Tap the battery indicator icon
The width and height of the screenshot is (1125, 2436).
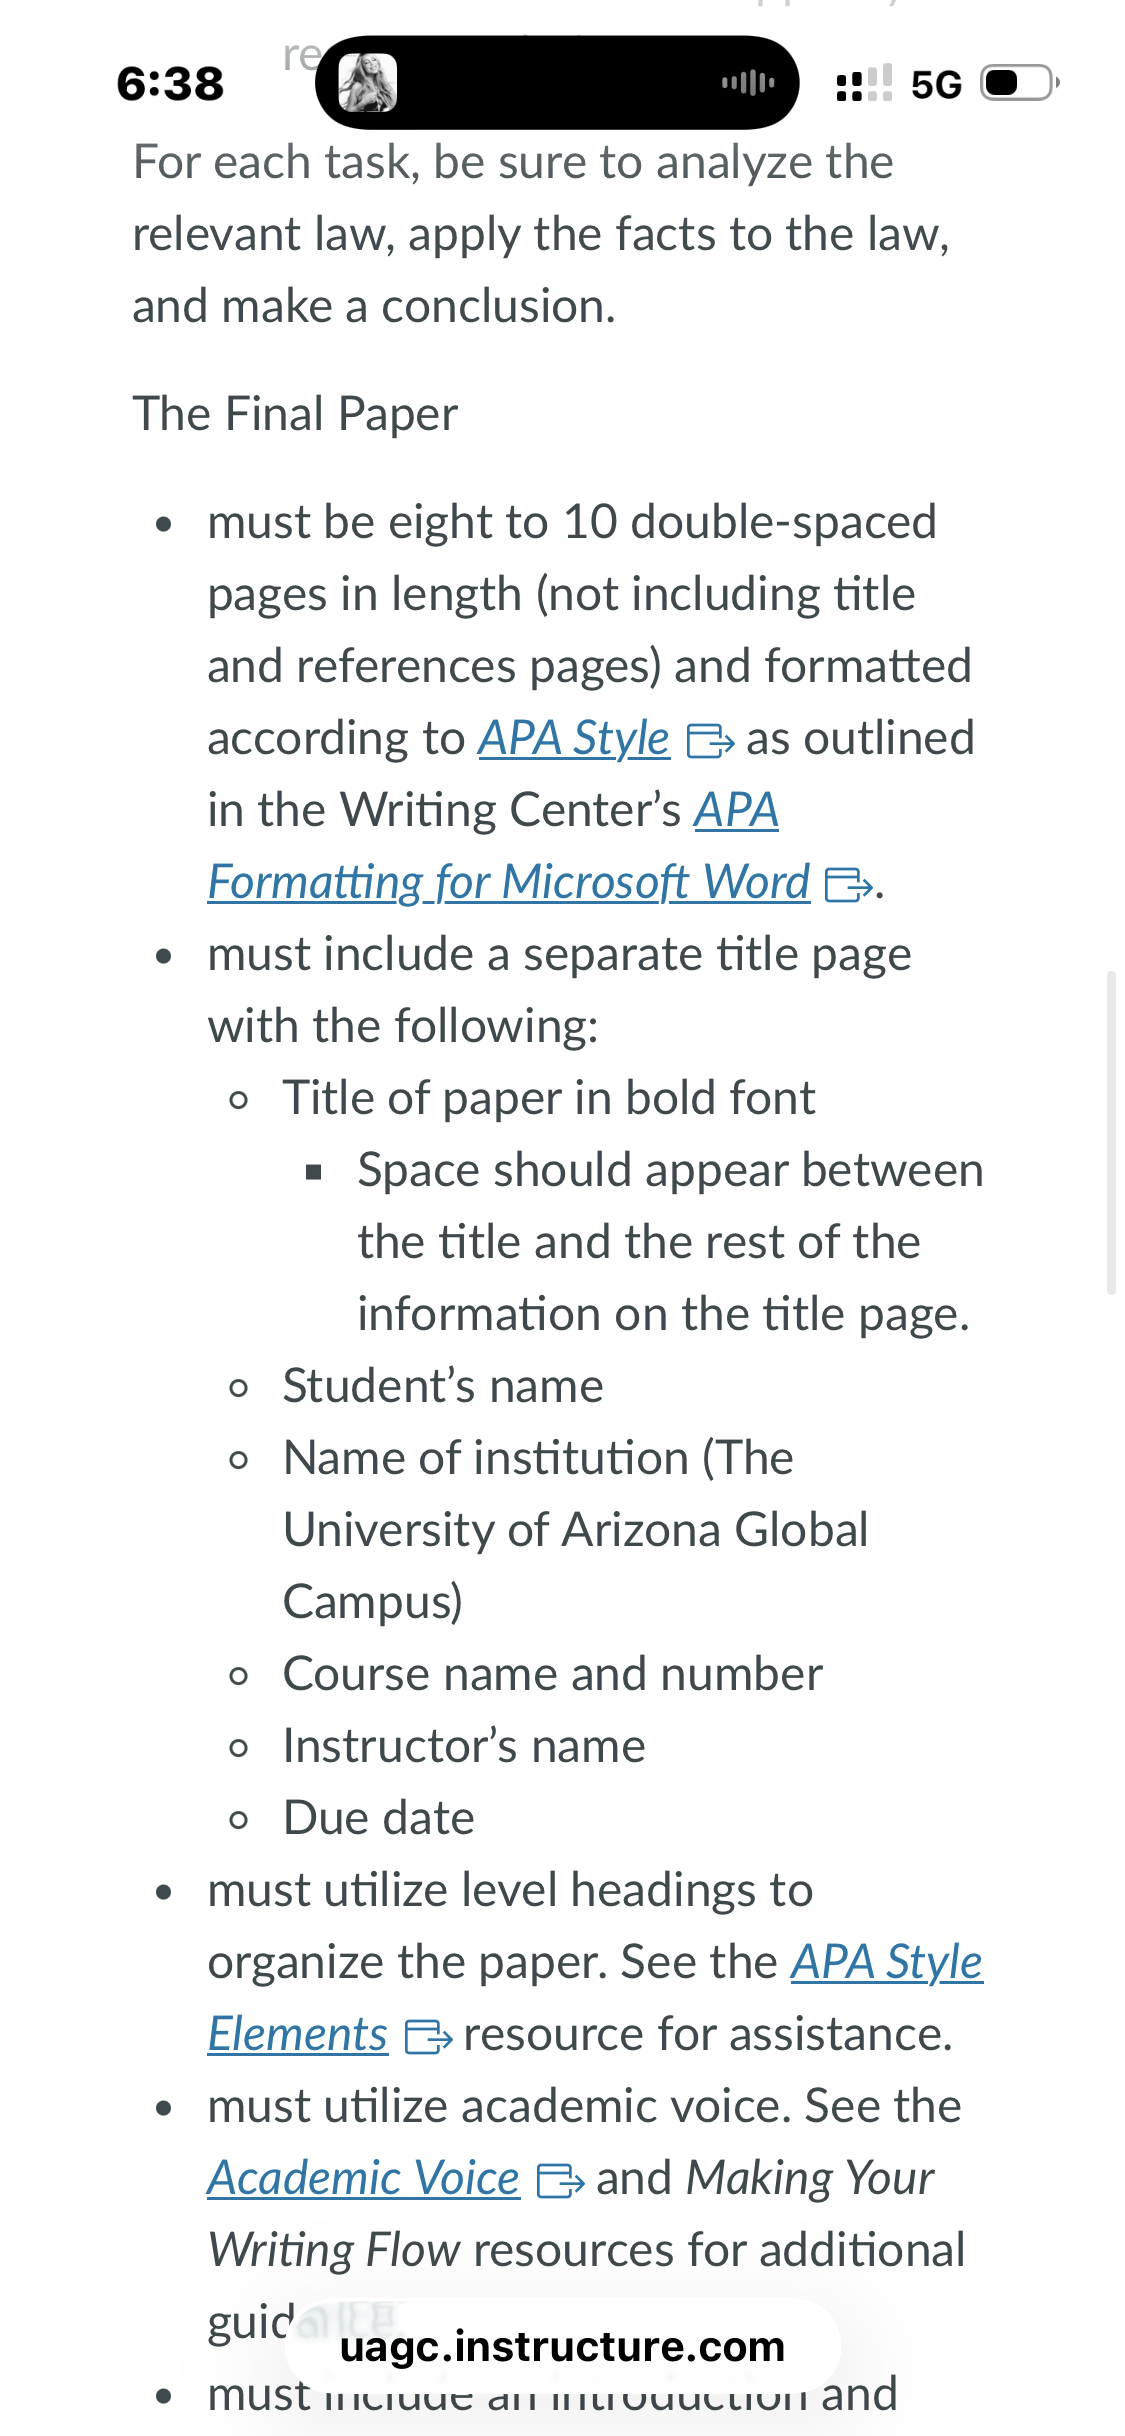coord(1019,83)
